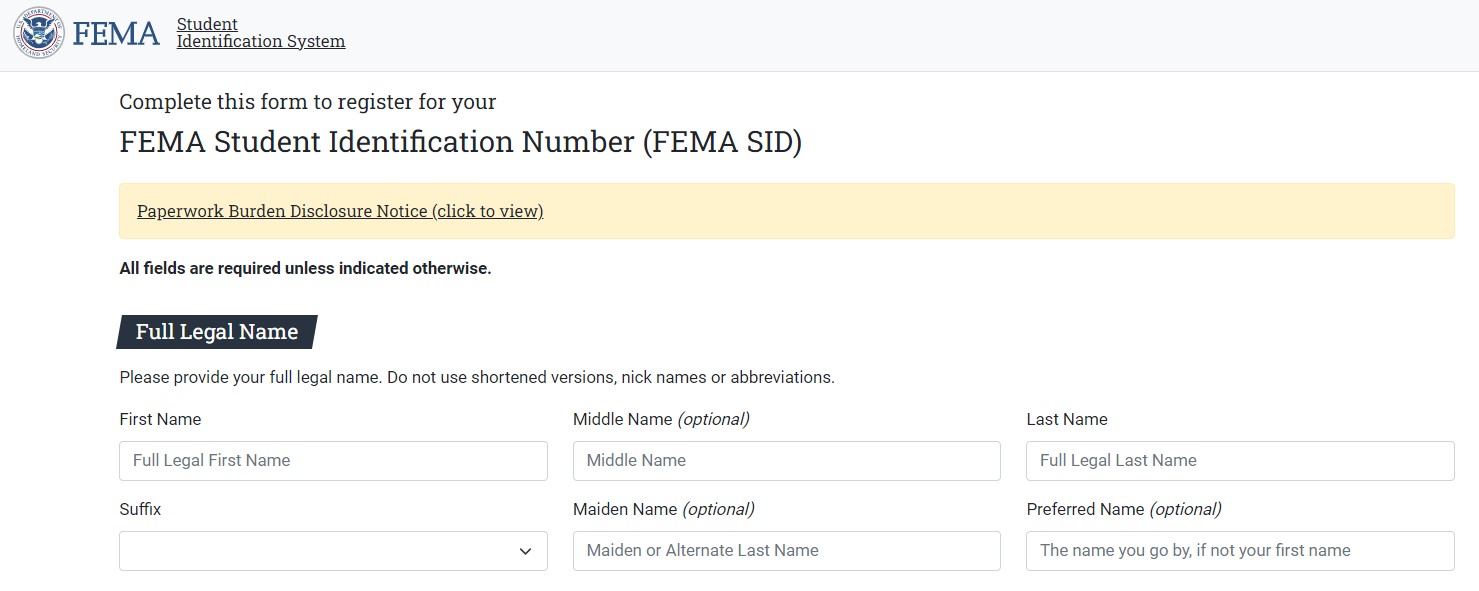Click the Preferred Name (optional) label
Image resolution: width=1479 pixels, height=591 pixels.
point(1123,509)
